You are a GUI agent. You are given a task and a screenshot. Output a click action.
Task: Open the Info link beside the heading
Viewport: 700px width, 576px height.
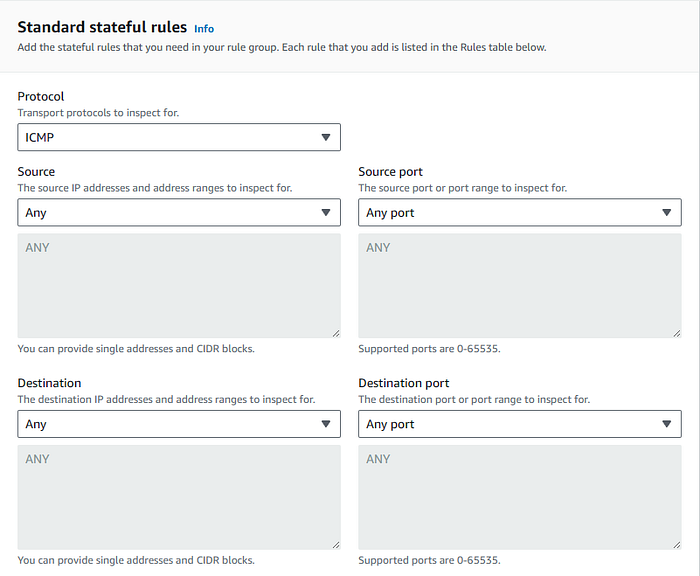[x=204, y=29]
